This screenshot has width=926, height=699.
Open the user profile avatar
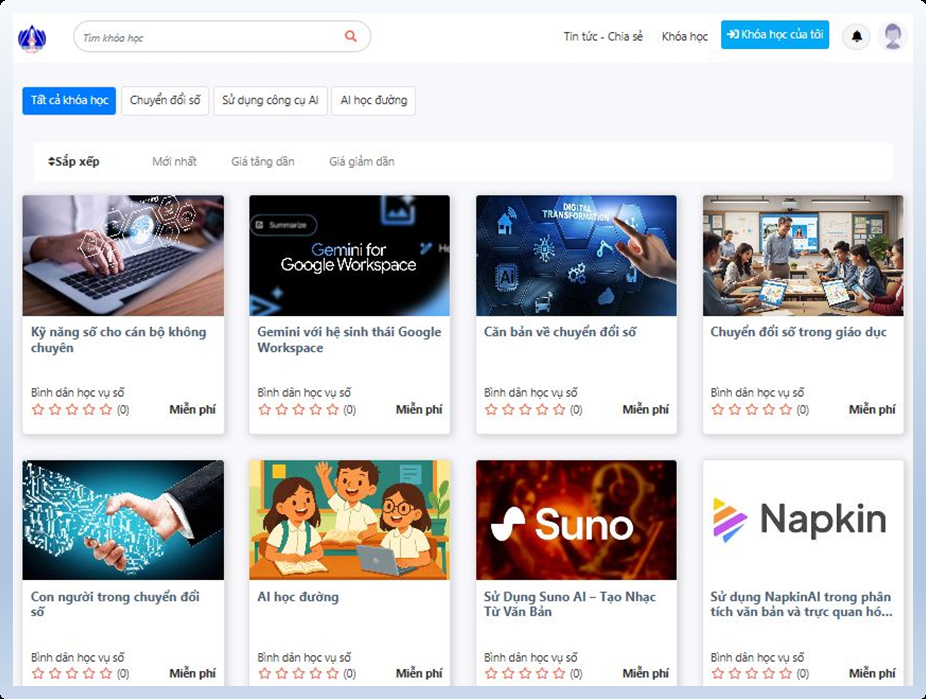(893, 36)
